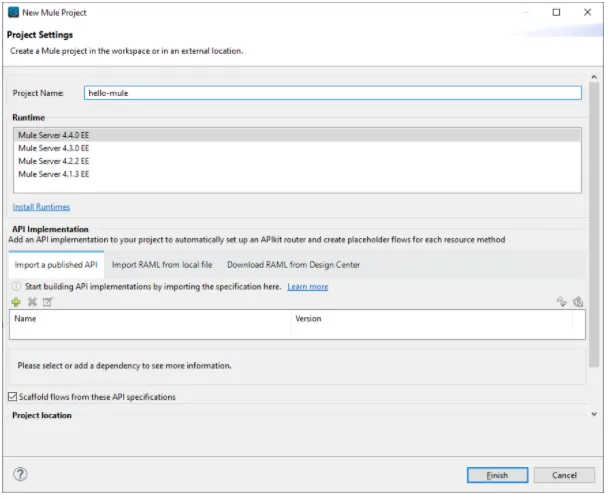Select Mule Server 4.2.2 EE runtime

tap(298, 161)
